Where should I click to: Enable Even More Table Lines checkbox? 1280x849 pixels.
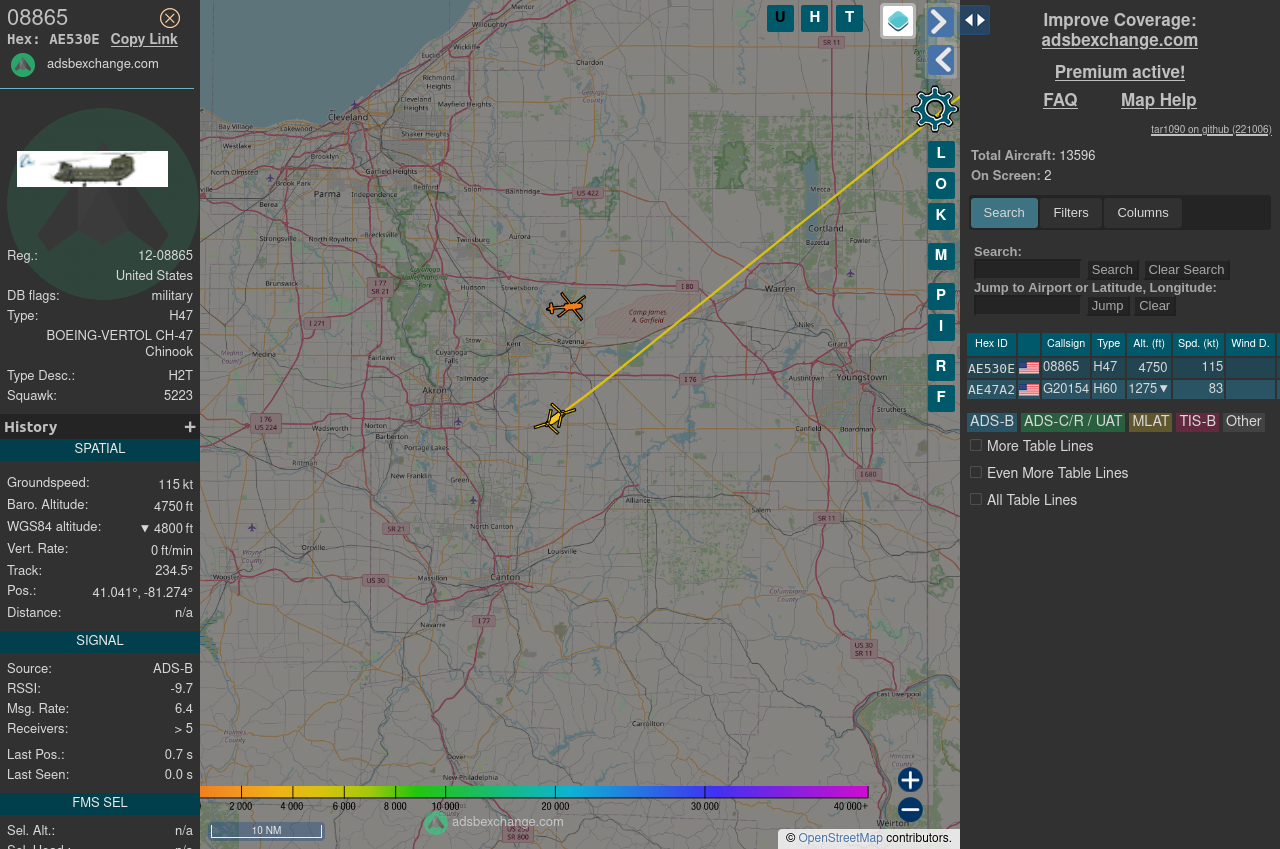coord(976,472)
